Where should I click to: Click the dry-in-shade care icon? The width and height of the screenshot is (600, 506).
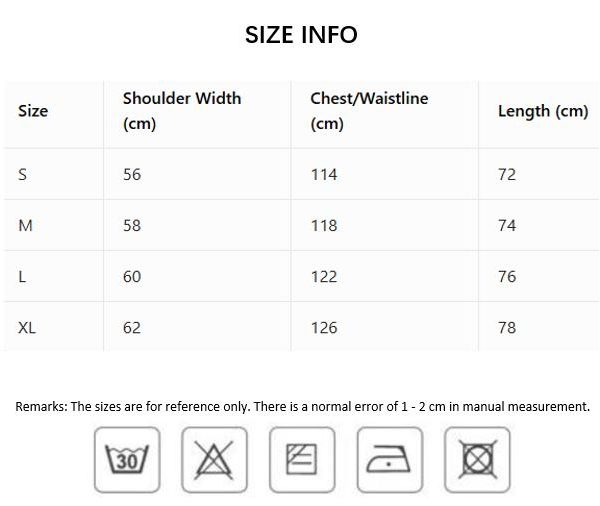[302, 460]
